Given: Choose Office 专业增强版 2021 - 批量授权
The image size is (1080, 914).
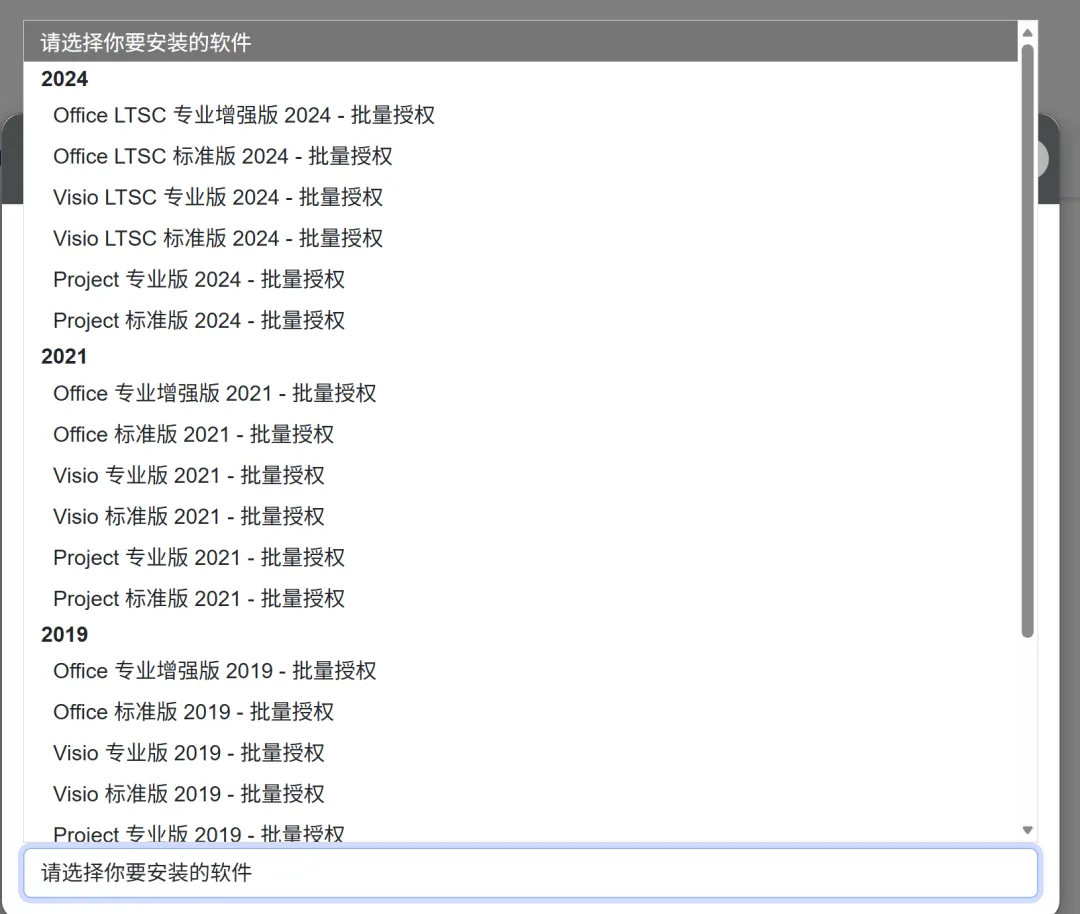Looking at the screenshot, I should point(521,393).
